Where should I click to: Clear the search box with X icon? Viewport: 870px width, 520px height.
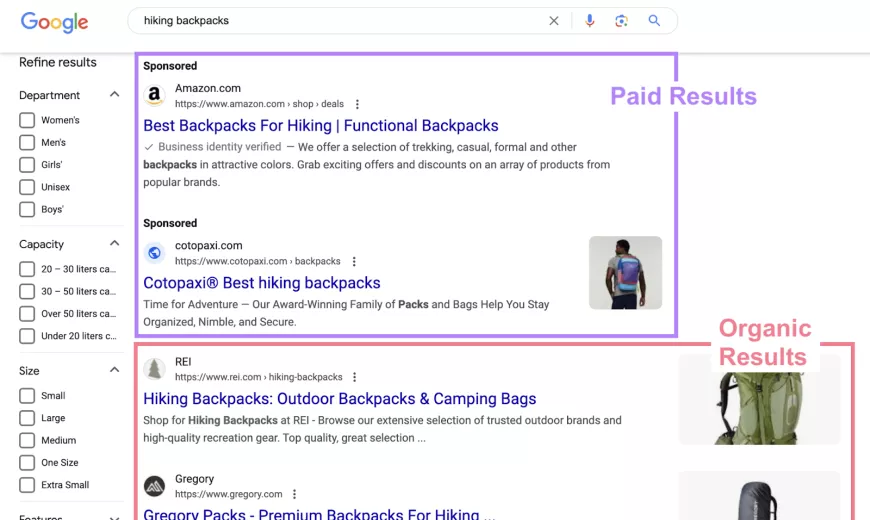tap(554, 21)
